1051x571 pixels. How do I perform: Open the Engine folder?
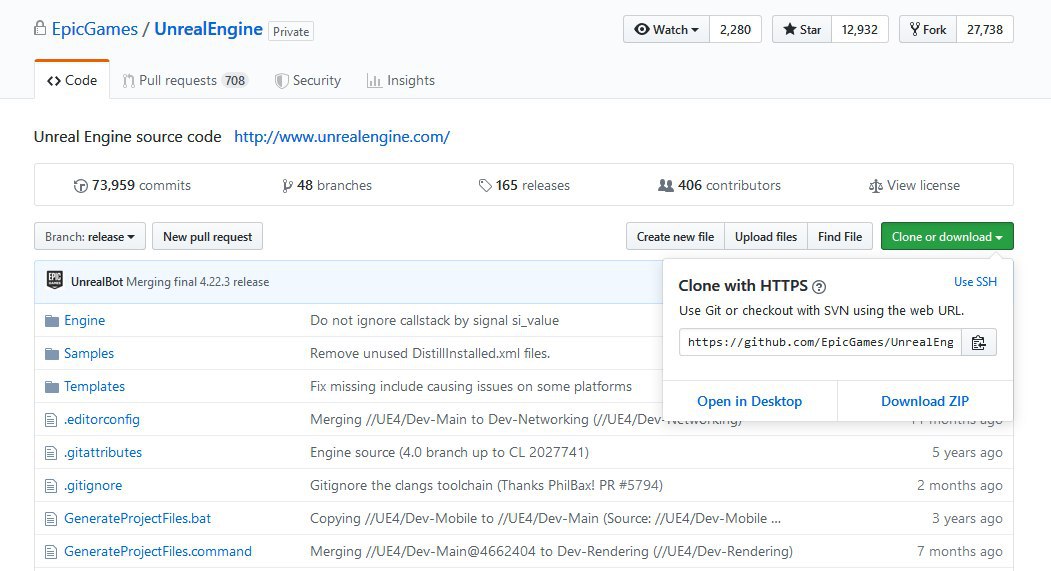click(x=84, y=321)
